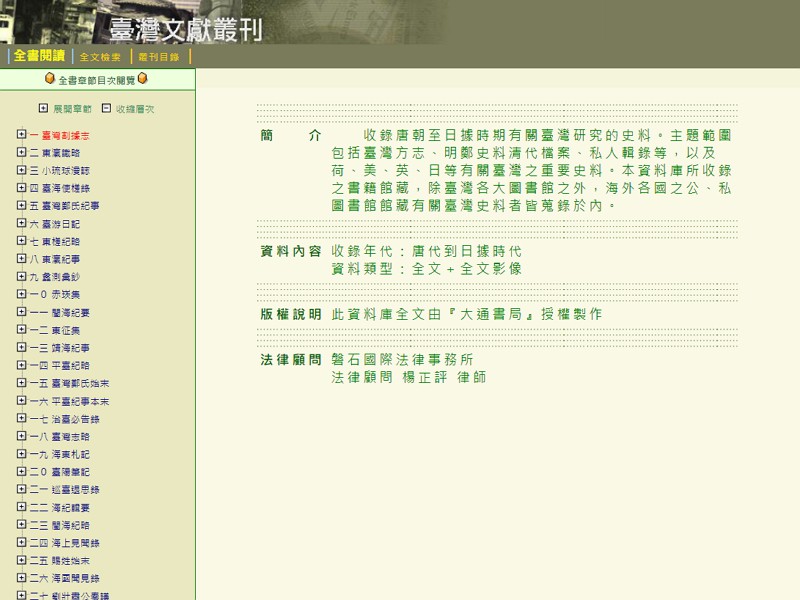Expand the 一 臺灣割據志 tree node

[x=22, y=134]
